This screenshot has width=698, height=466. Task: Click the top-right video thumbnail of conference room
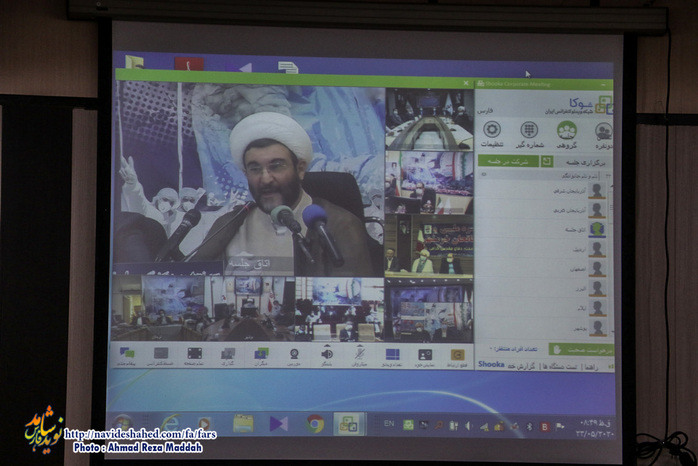(x=429, y=118)
